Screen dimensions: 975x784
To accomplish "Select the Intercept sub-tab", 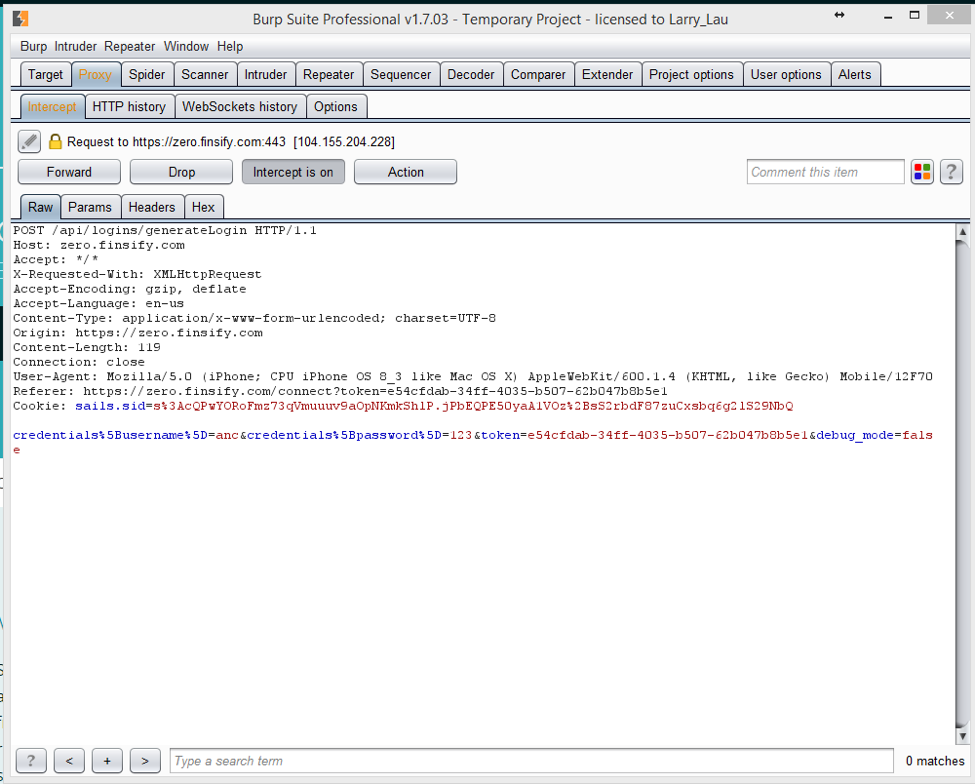I will (x=52, y=107).
